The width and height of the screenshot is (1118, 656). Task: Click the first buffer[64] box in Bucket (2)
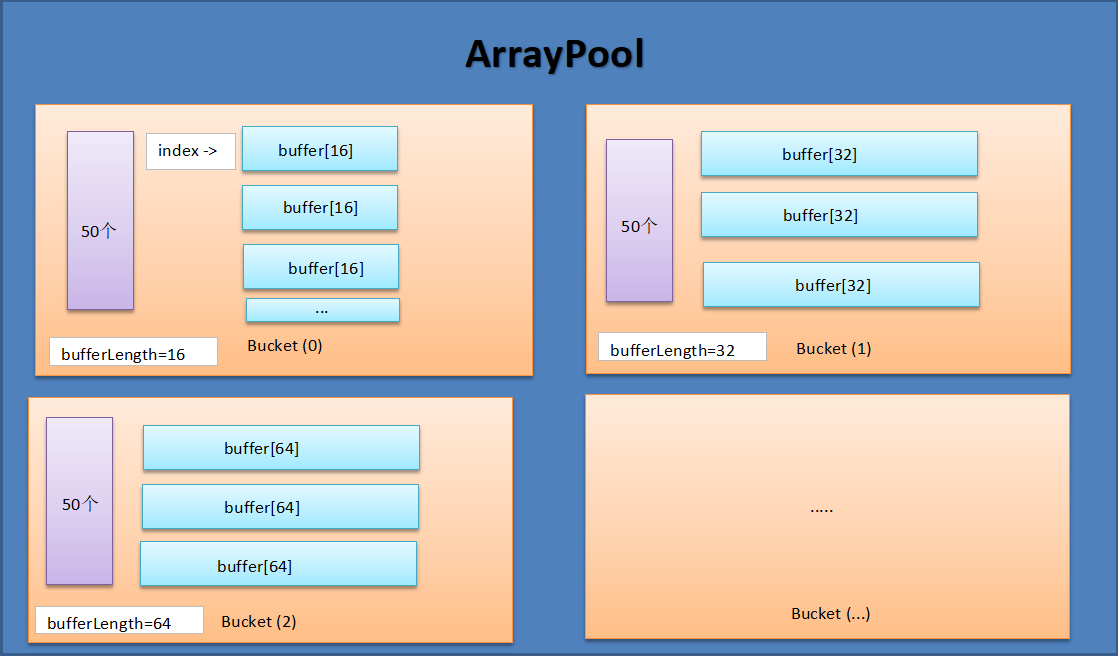coord(281,448)
